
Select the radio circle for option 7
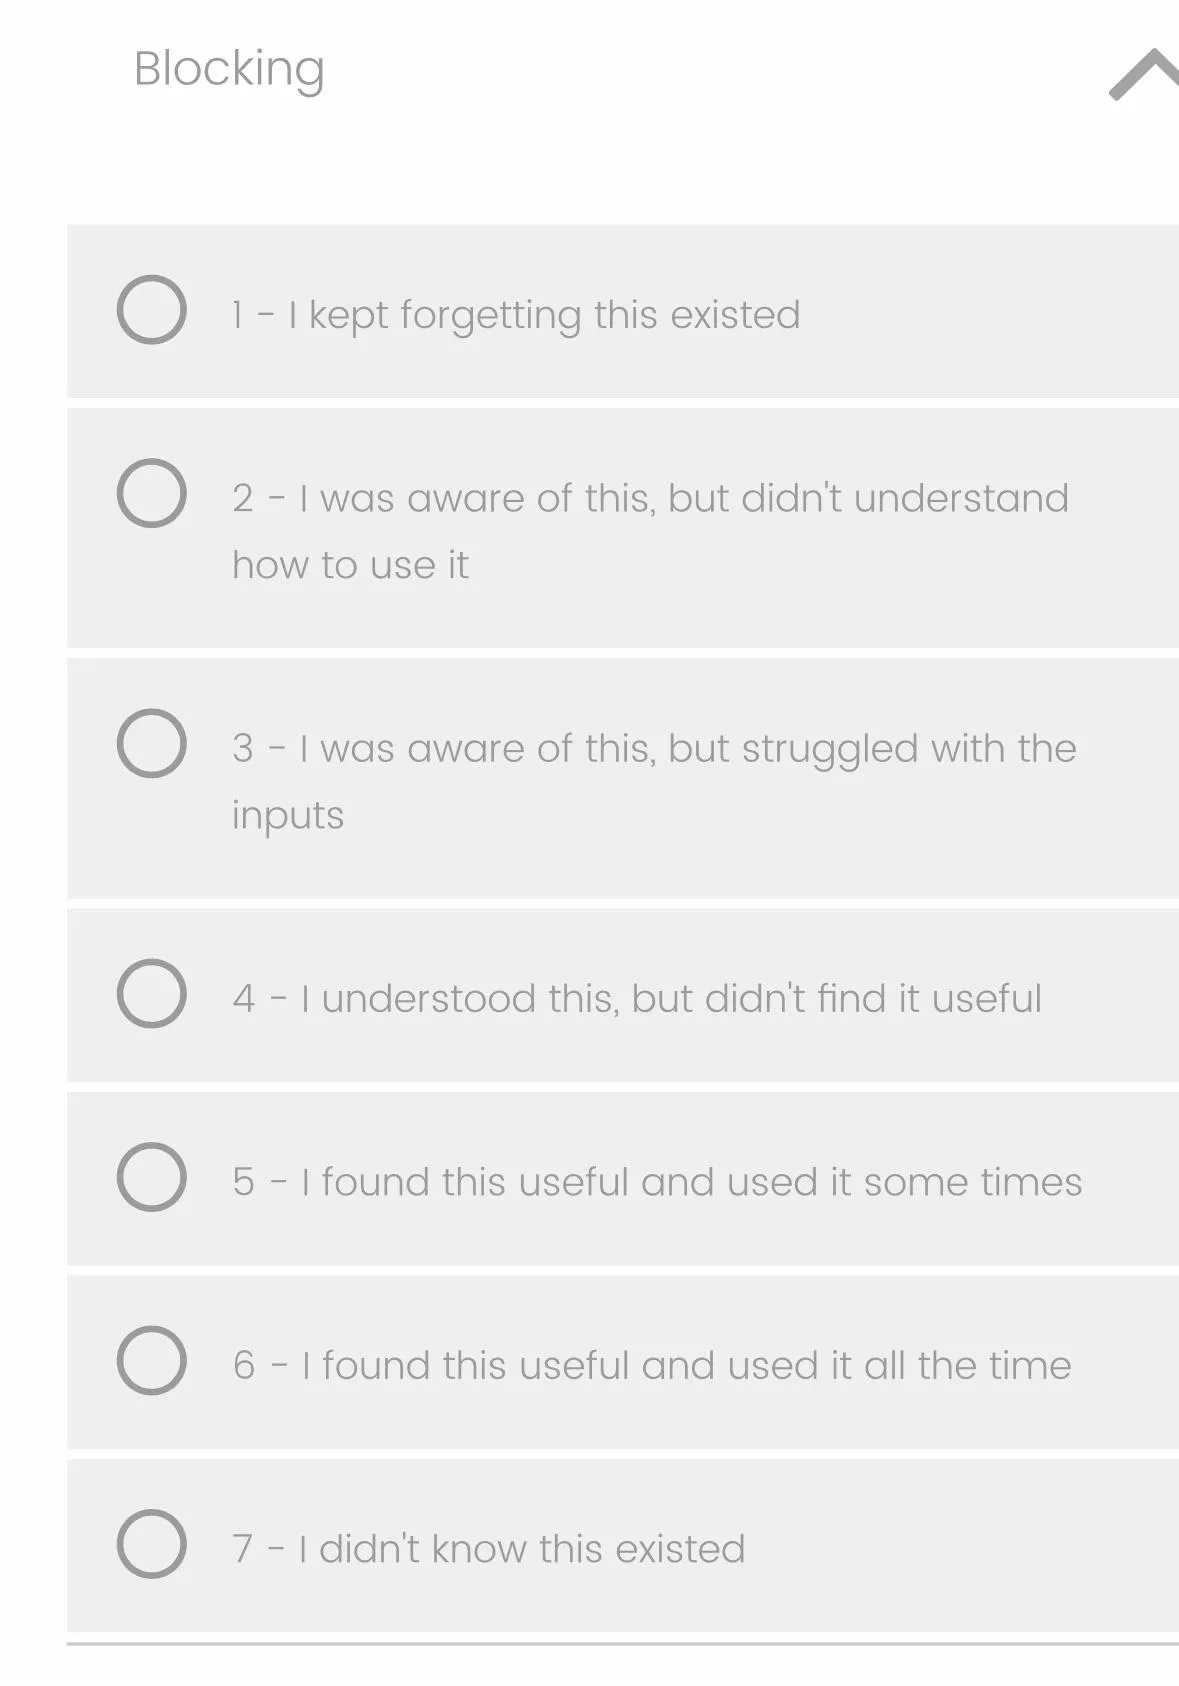pos(151,1544)
